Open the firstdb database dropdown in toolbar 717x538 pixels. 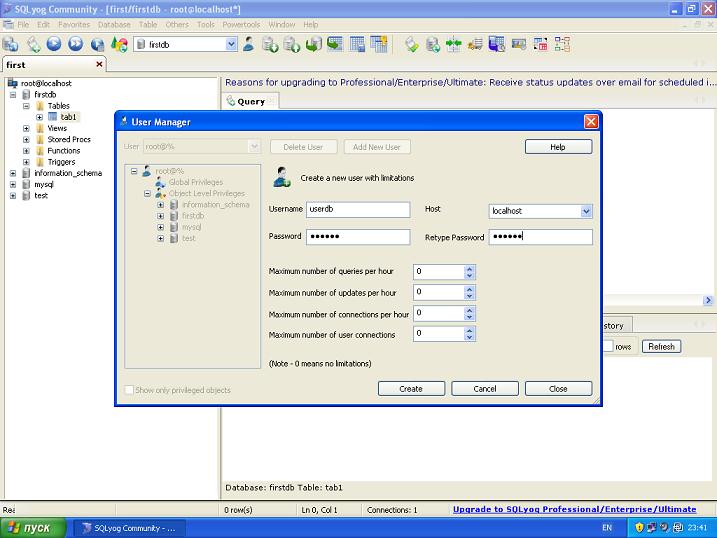pyautogui.click(x=231, y=44)
